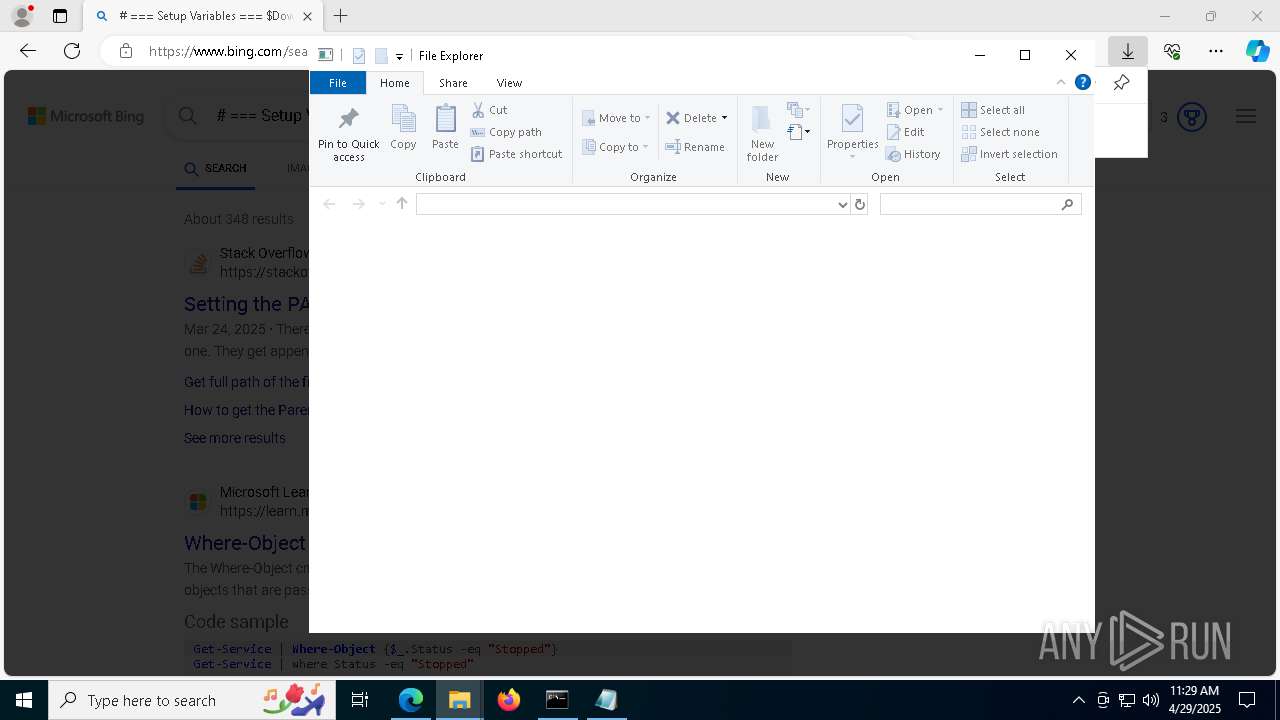Collapse the ribbon with the chevron
Screen dimensions: 1280x720
pos(1061,83)
